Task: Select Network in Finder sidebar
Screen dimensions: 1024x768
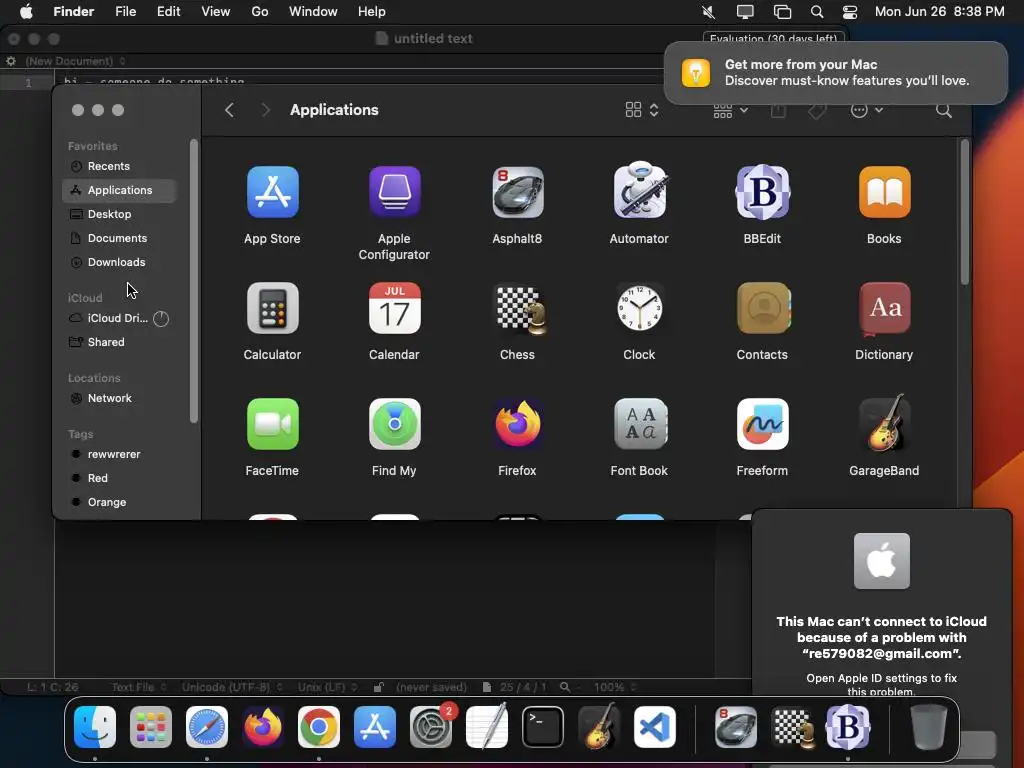Action: coord(120,398)
